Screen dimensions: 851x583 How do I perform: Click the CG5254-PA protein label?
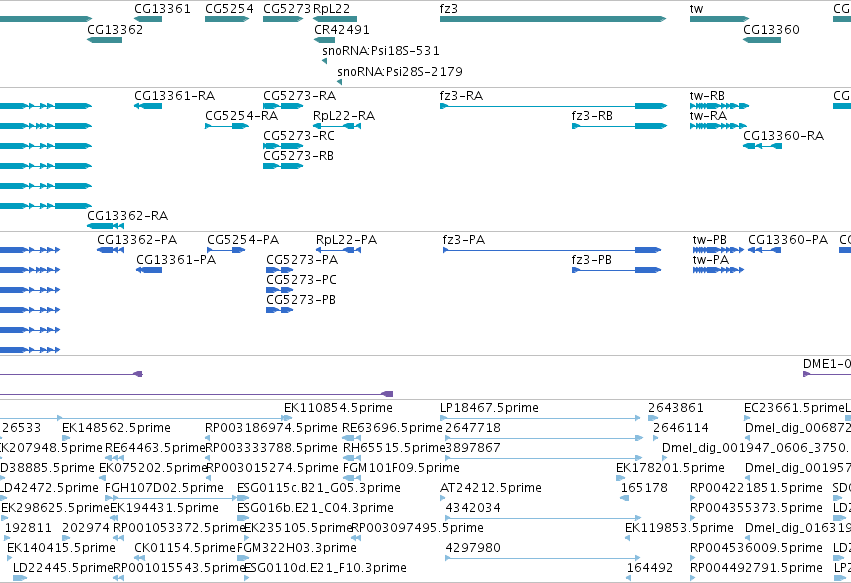coord(243,240)
